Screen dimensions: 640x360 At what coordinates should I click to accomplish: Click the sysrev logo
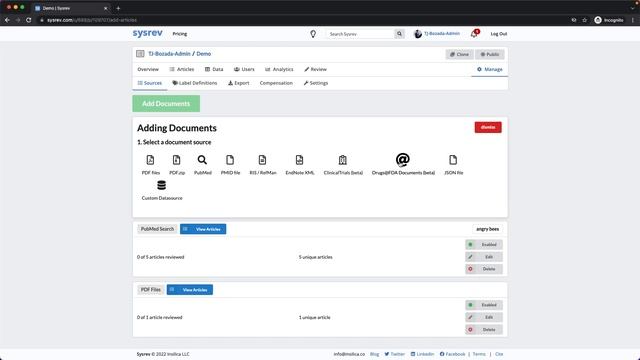[x=147, y=33]
